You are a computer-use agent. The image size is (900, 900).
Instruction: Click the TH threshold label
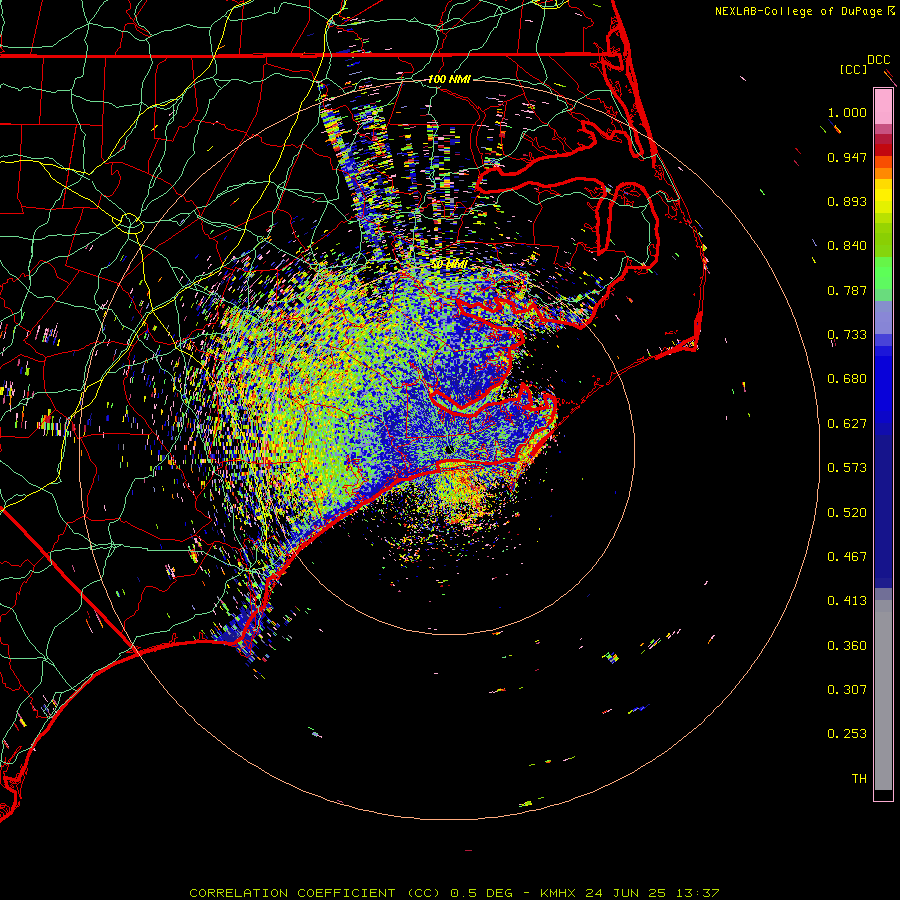pyautogui.click(x=859, y=779)
